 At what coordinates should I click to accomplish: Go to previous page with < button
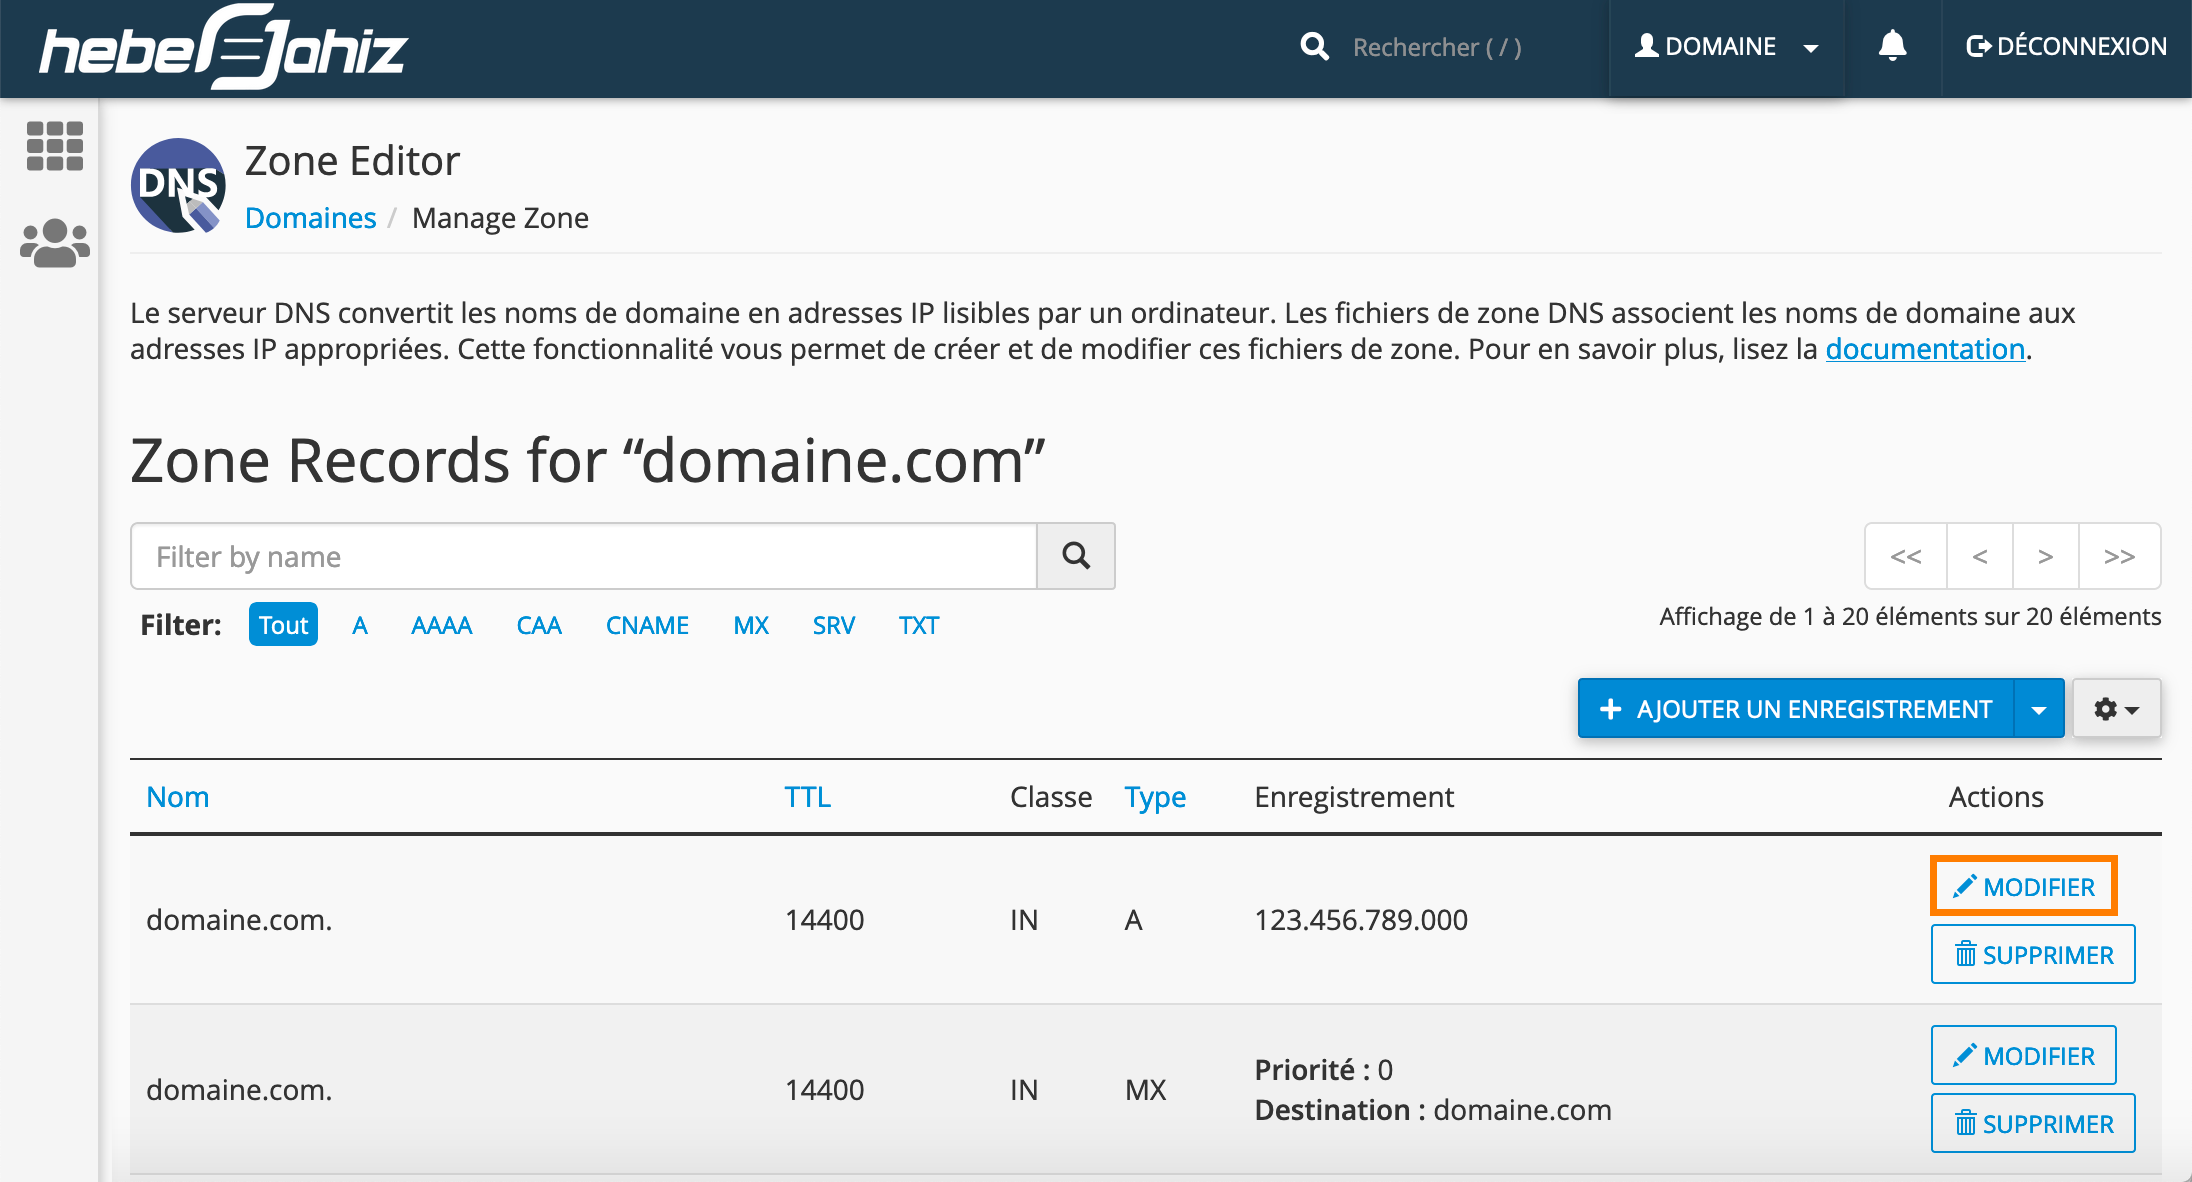click(1980, 556)
